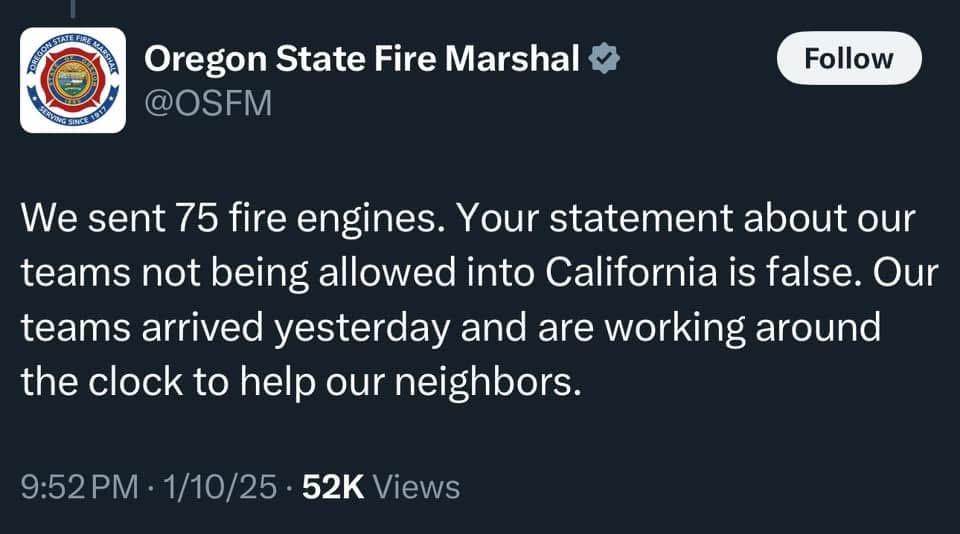
Task: Click the phrase working around in the post
Action: point(743,328)
